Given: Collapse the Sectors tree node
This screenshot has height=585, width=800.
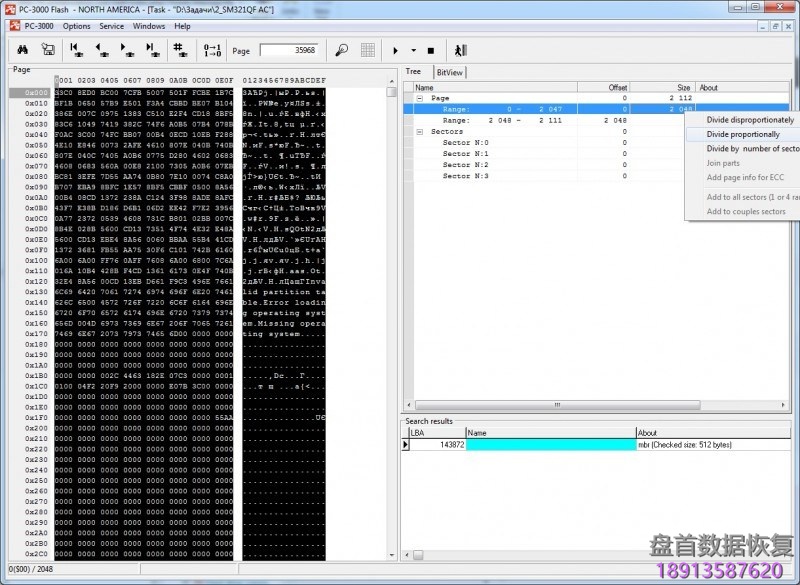Looking at the screenshot, I should tap(419, 131).
